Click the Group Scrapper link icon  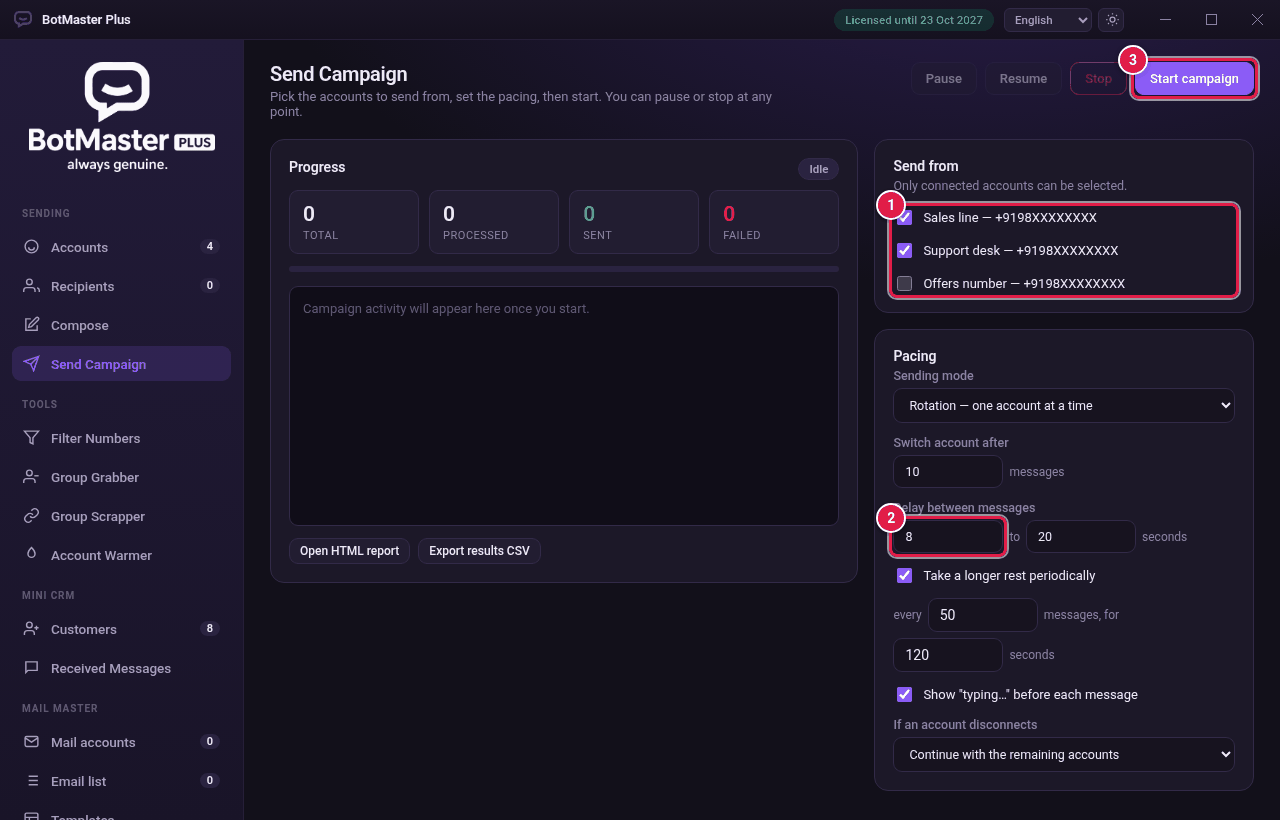pos(32,516)
